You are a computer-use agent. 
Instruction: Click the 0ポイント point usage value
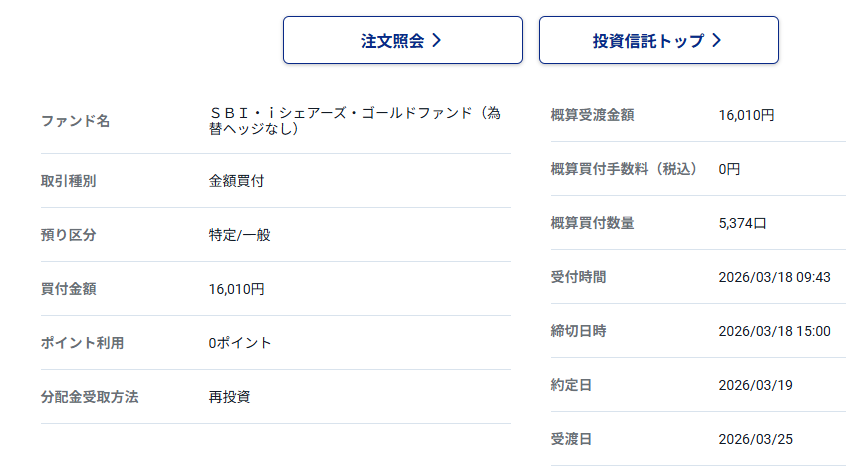[240, 343]
